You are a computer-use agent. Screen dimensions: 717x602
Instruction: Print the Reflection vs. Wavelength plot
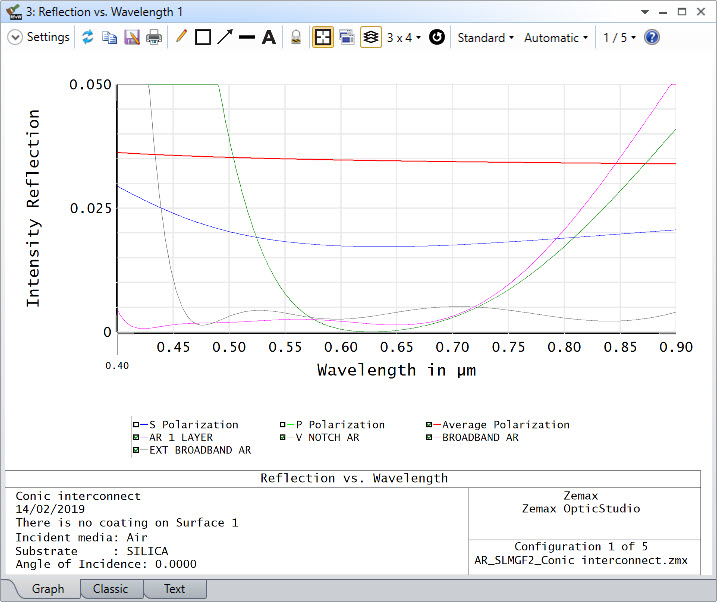pos(154,37)
